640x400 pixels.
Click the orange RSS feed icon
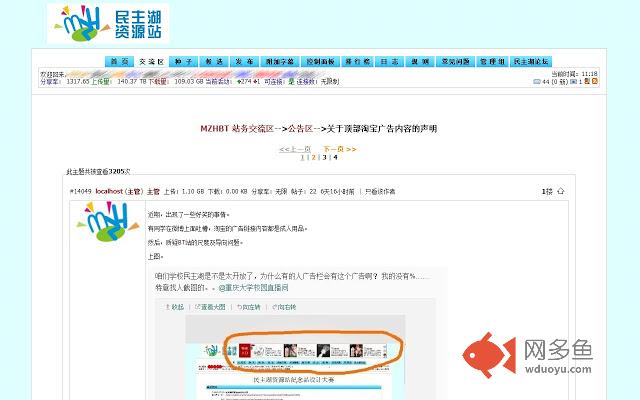click(x=595, y=81)
